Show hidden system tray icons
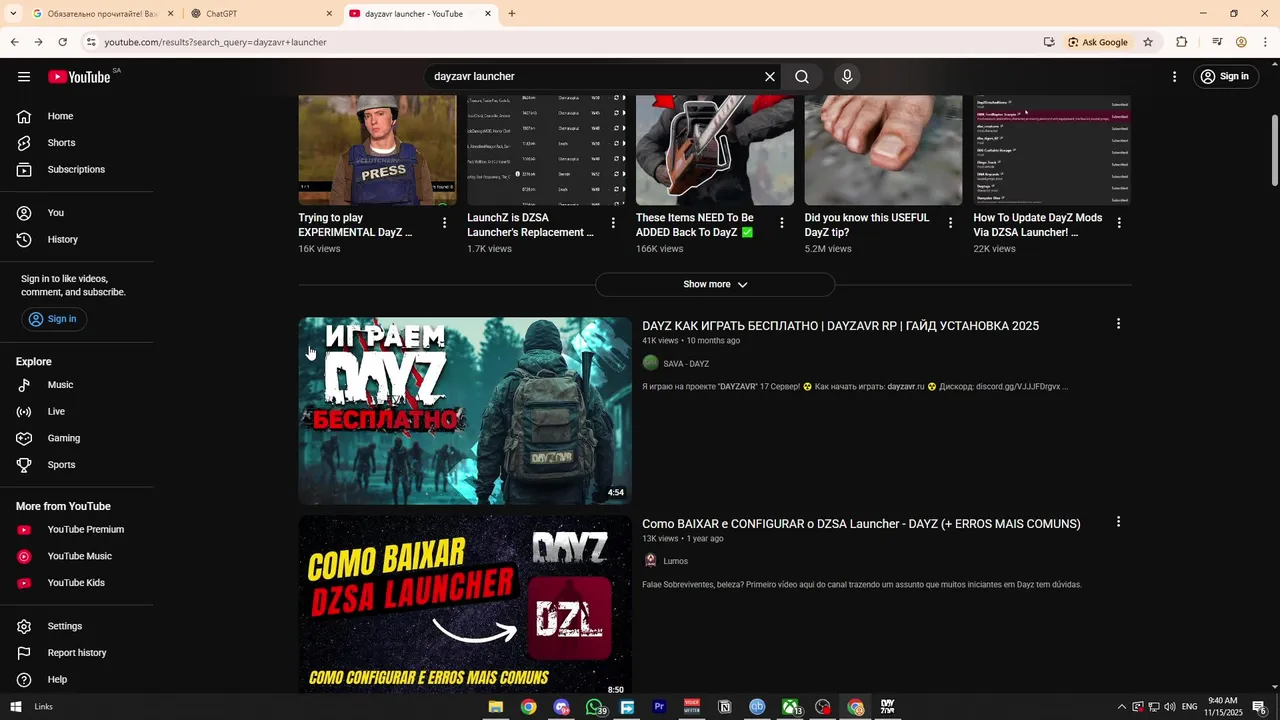Viewport: 1280px width, 720px height. tap(1121, 707)
